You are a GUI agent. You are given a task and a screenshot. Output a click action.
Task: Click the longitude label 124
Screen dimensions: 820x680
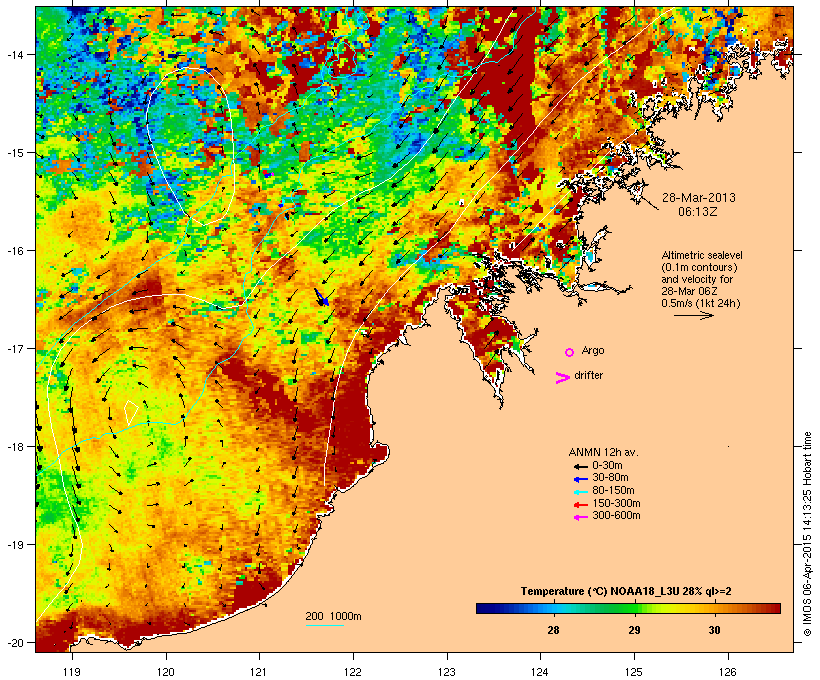(x=540, y=672)
